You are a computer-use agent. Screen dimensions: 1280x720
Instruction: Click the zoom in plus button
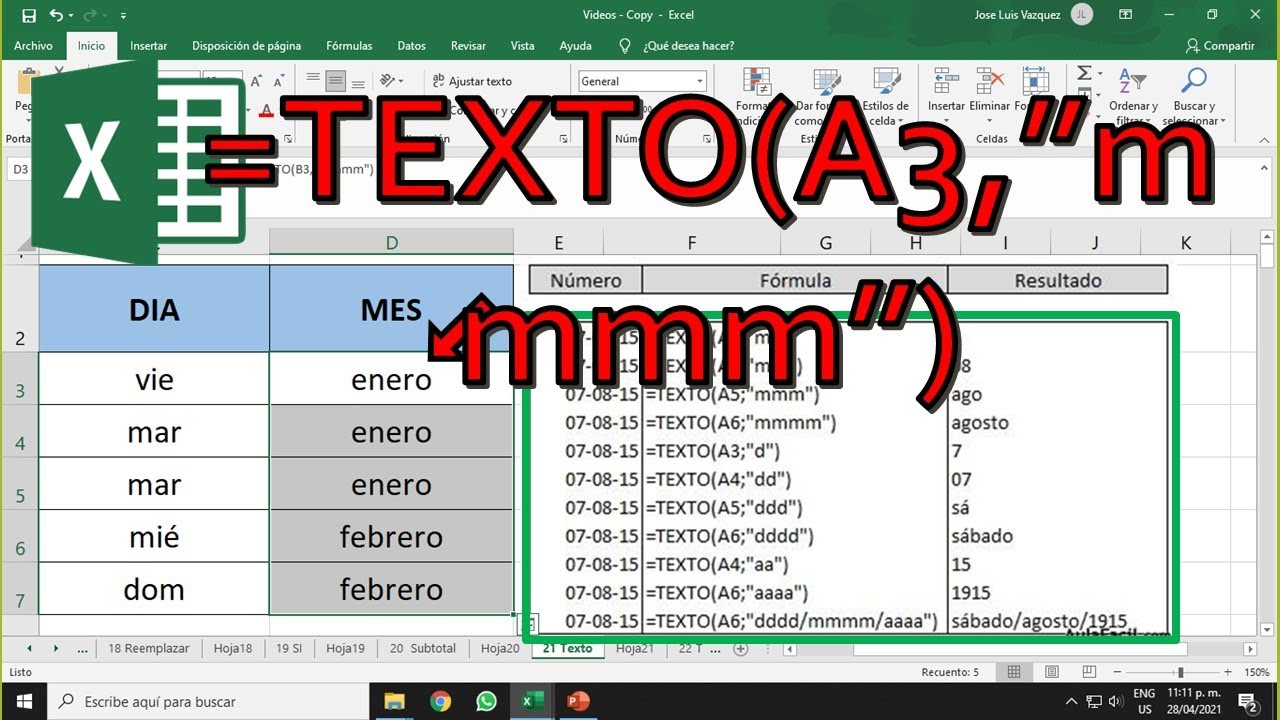coord(1228,673)
